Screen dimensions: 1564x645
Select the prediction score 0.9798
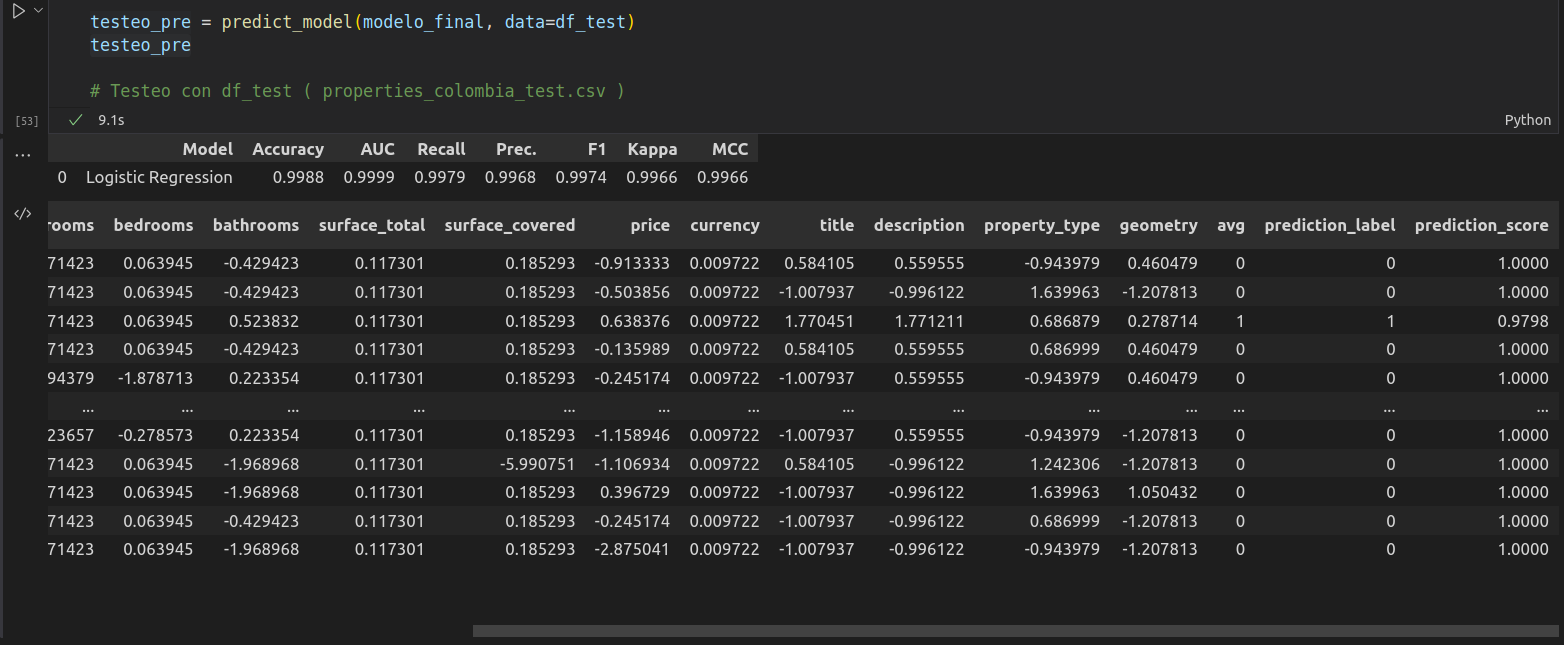tap(1524, 321)
